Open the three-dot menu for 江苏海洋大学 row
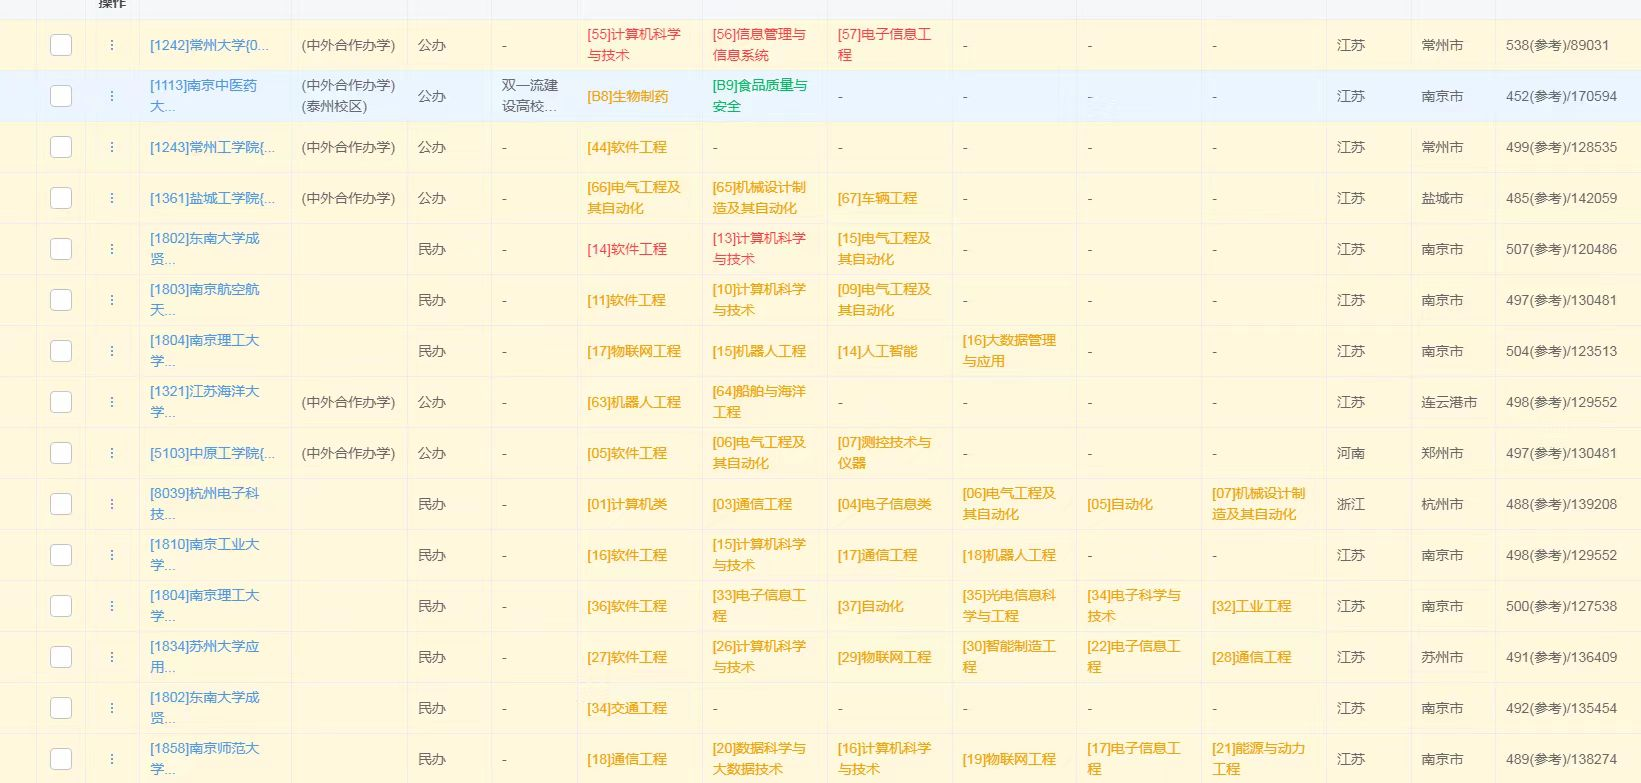The height and width of the screenshot is (783, 1641). (x=112, y=402)
